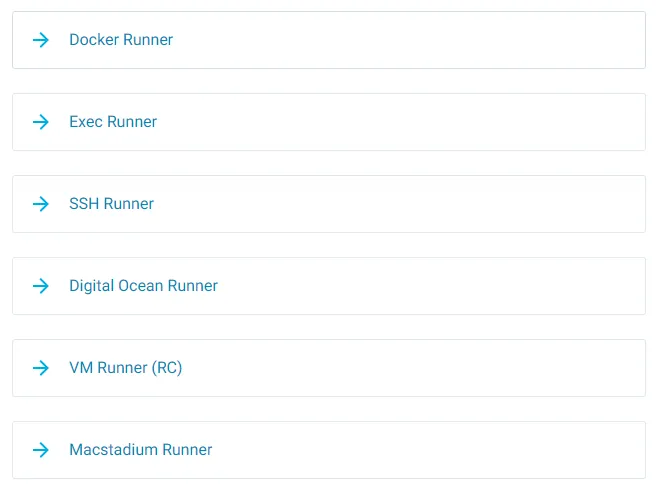Click the "(RC)" label text
The image size is (665, 500).
coord(166,368)
